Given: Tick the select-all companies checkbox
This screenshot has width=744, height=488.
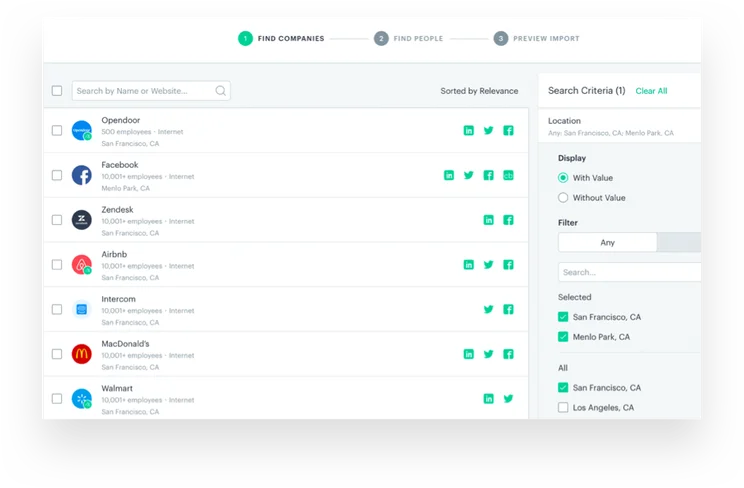Looking at the screenshot, I should tap(57, 90).
